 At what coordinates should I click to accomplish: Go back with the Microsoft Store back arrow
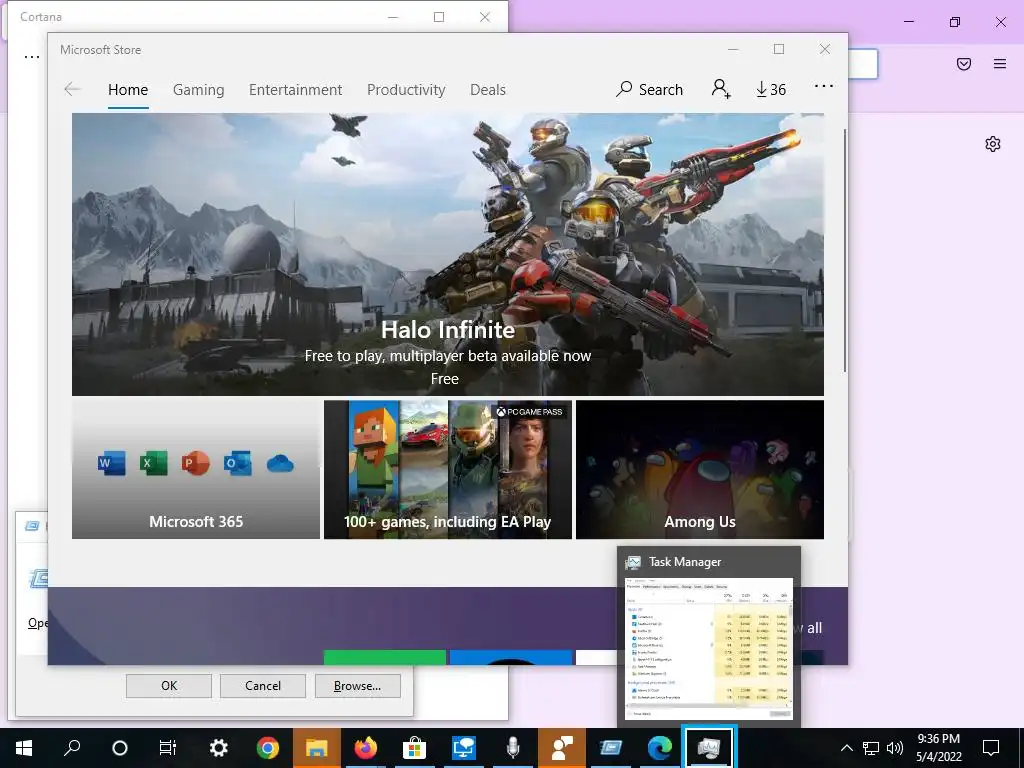point(72,89)
